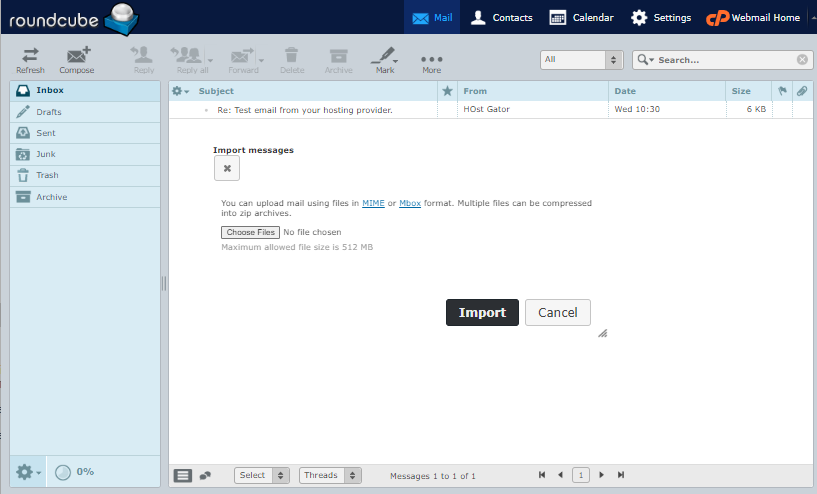
Task: Open list options gear in header
Action: pyautogui.click(x=180, y=91)
